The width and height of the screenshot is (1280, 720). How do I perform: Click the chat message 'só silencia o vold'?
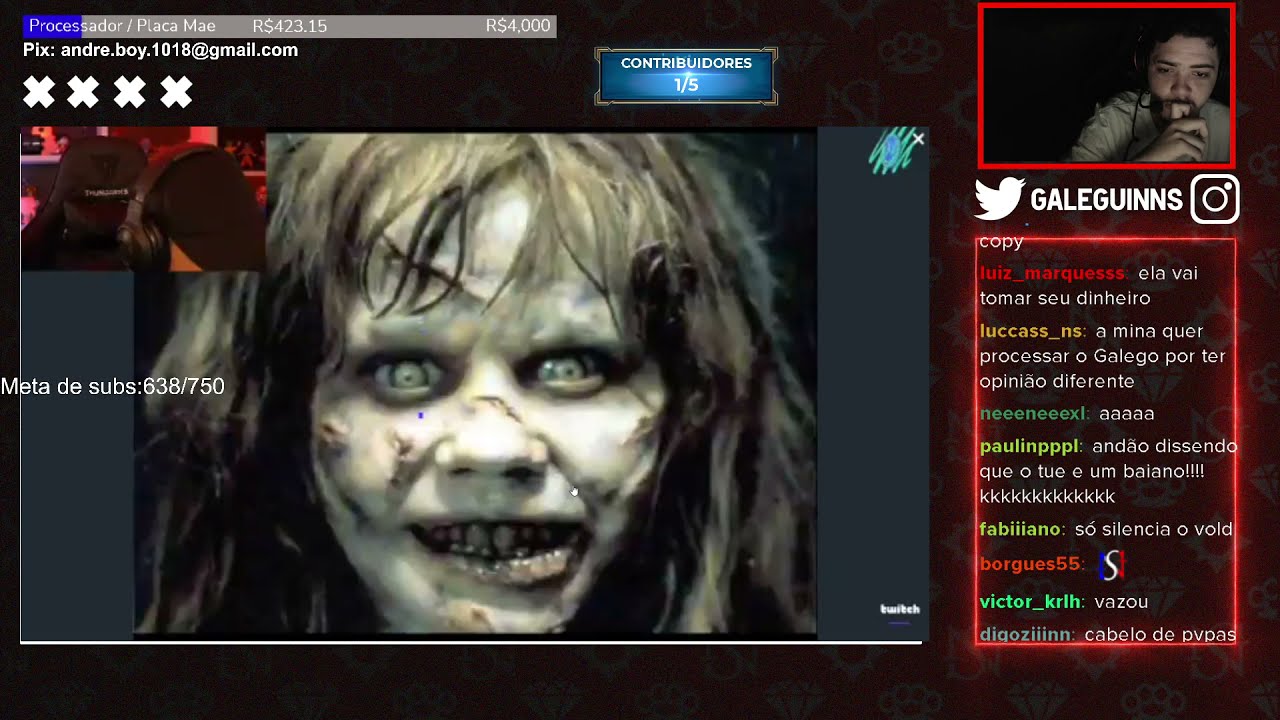1153,529
